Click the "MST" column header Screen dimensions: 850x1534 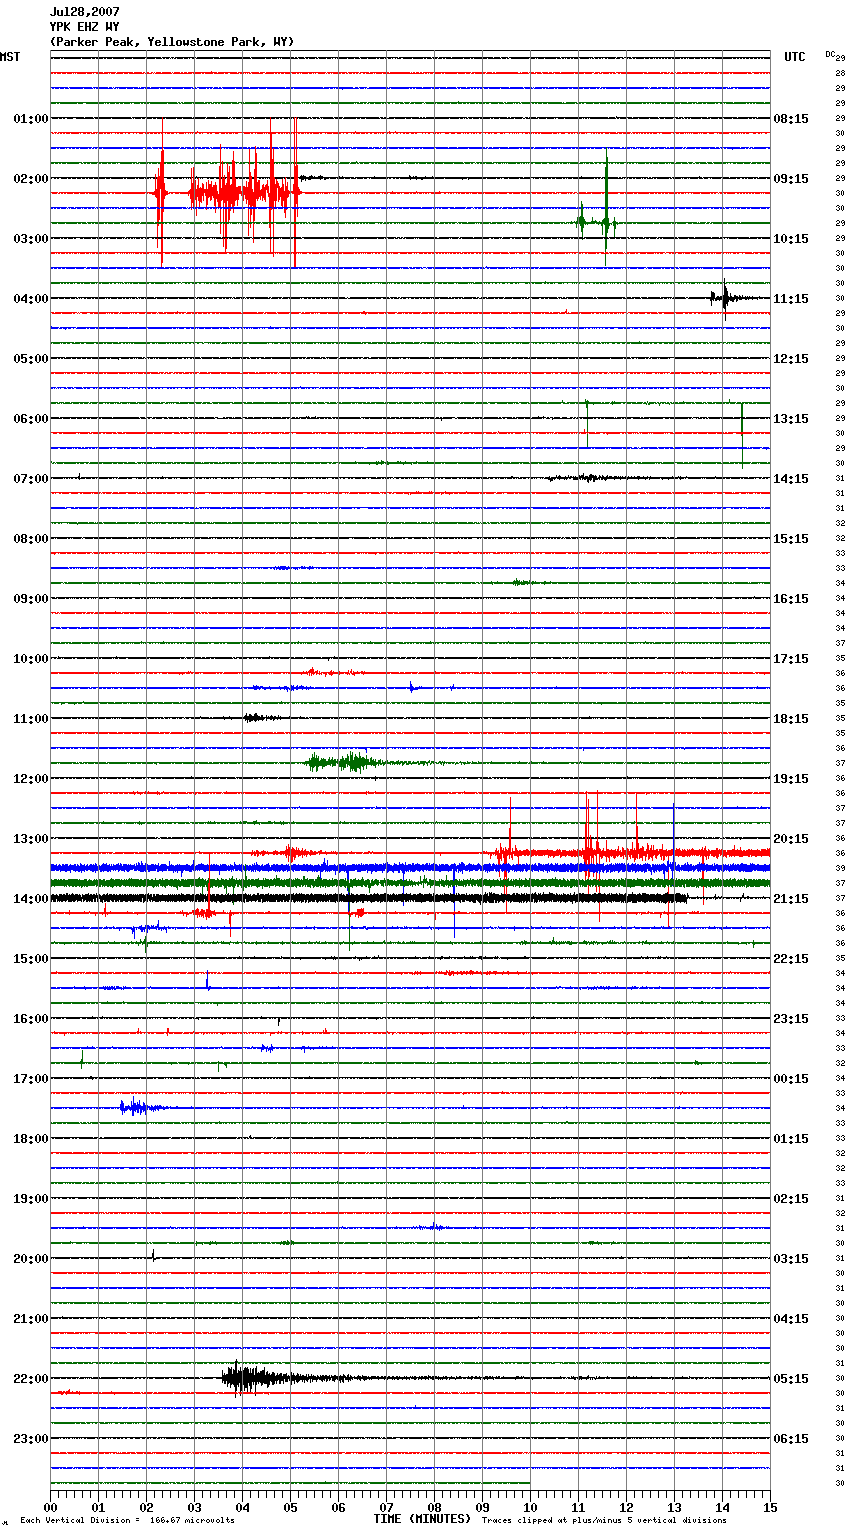click(10, 57)
